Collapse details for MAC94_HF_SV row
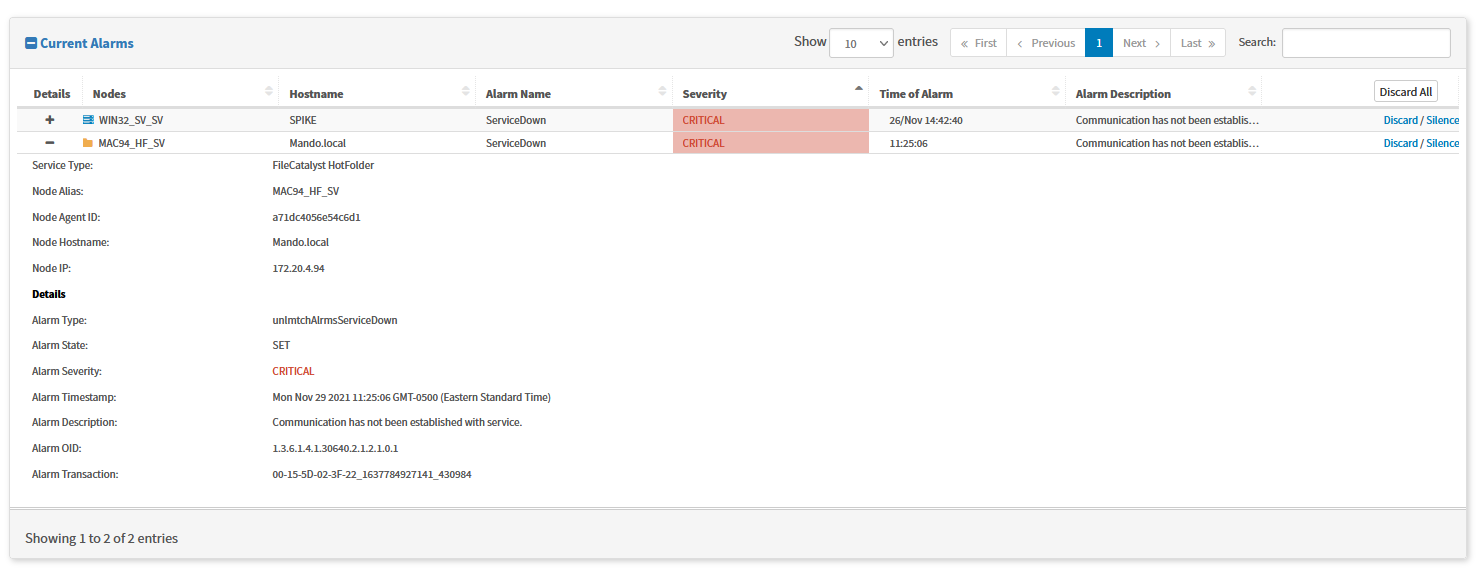 [x=50, y=143]
